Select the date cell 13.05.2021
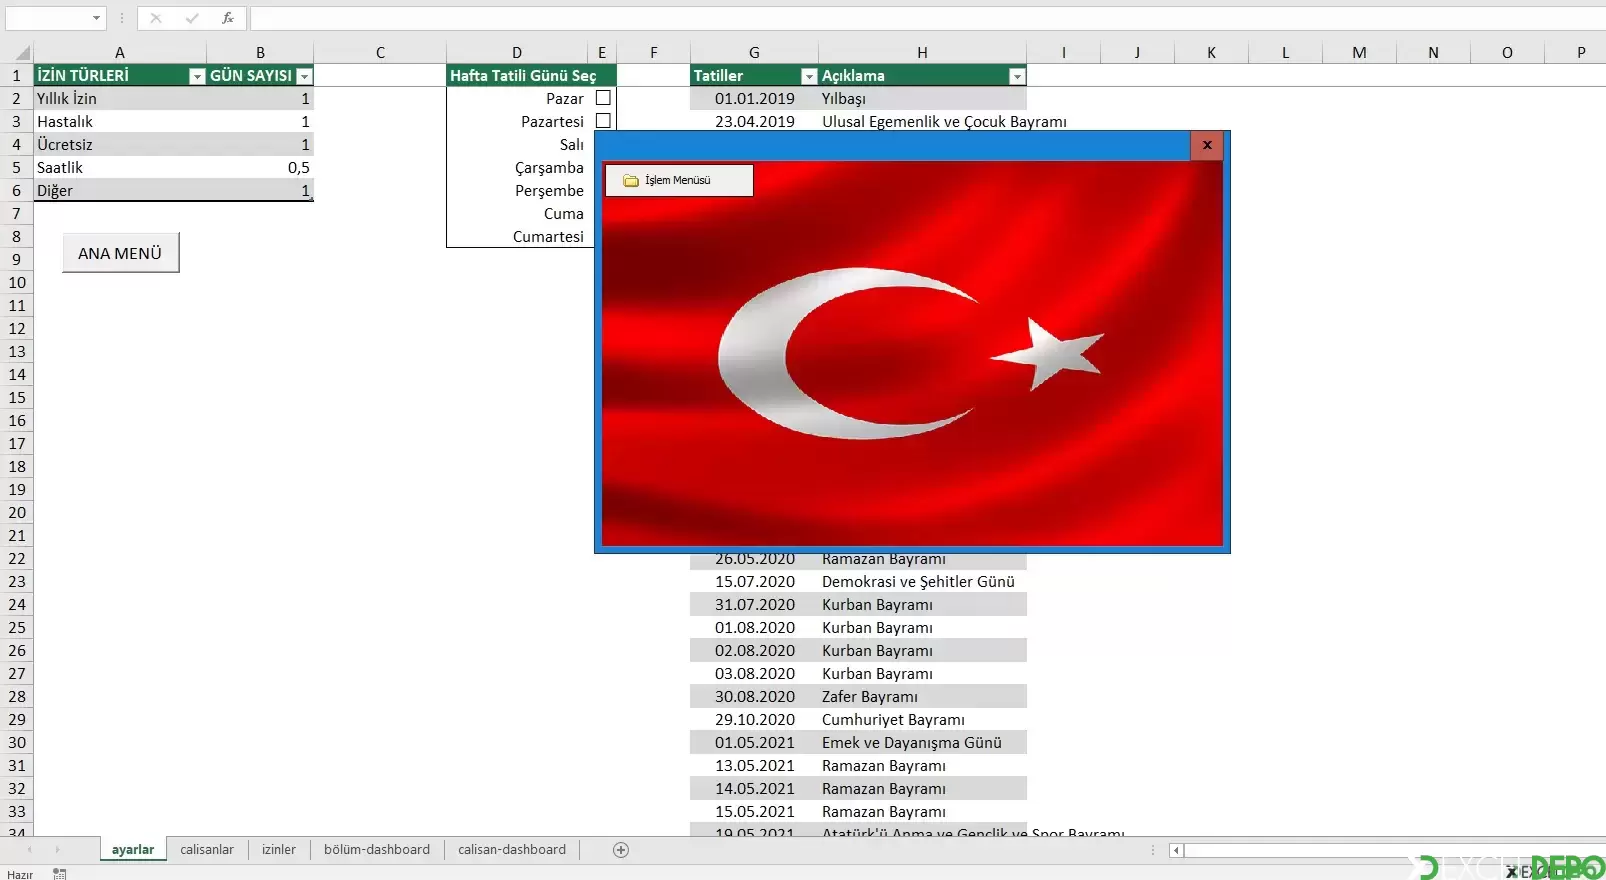This screenshot has width=1606, height=880. tap(754, 766)
